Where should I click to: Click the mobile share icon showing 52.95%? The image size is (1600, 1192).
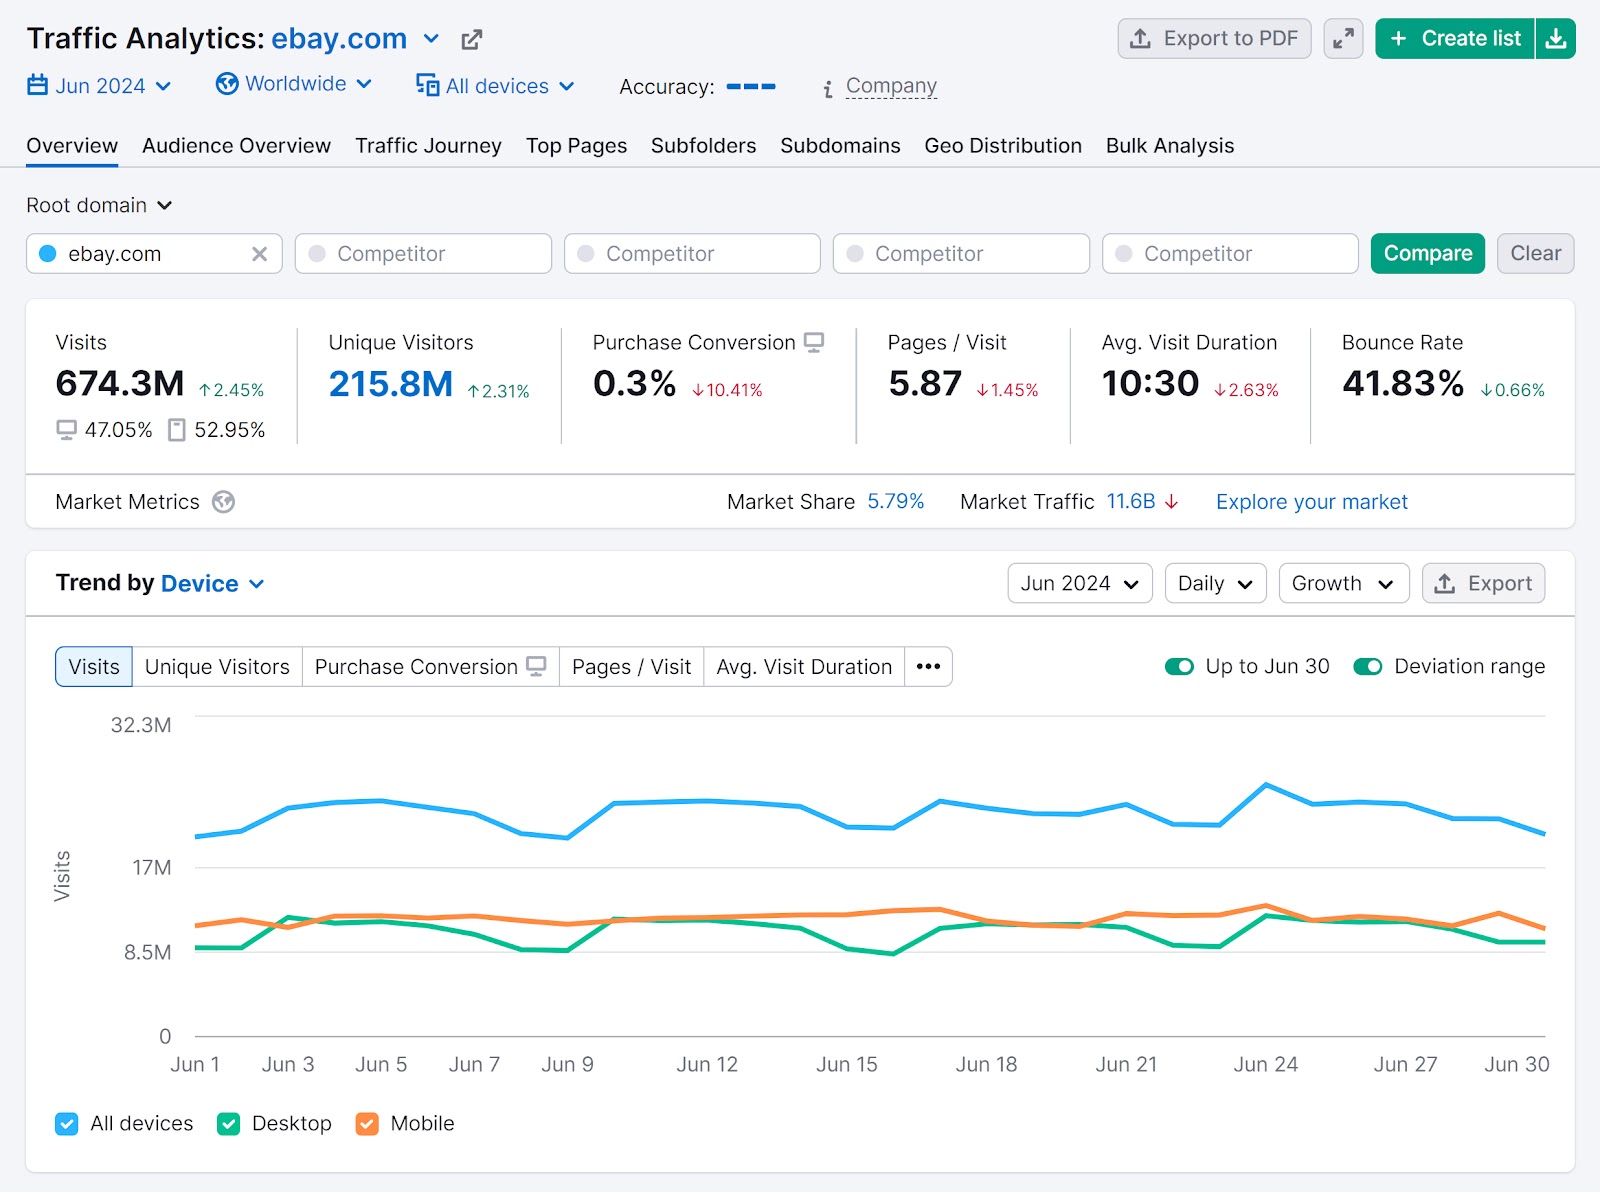pyautogui.click(x=177, y=430)
